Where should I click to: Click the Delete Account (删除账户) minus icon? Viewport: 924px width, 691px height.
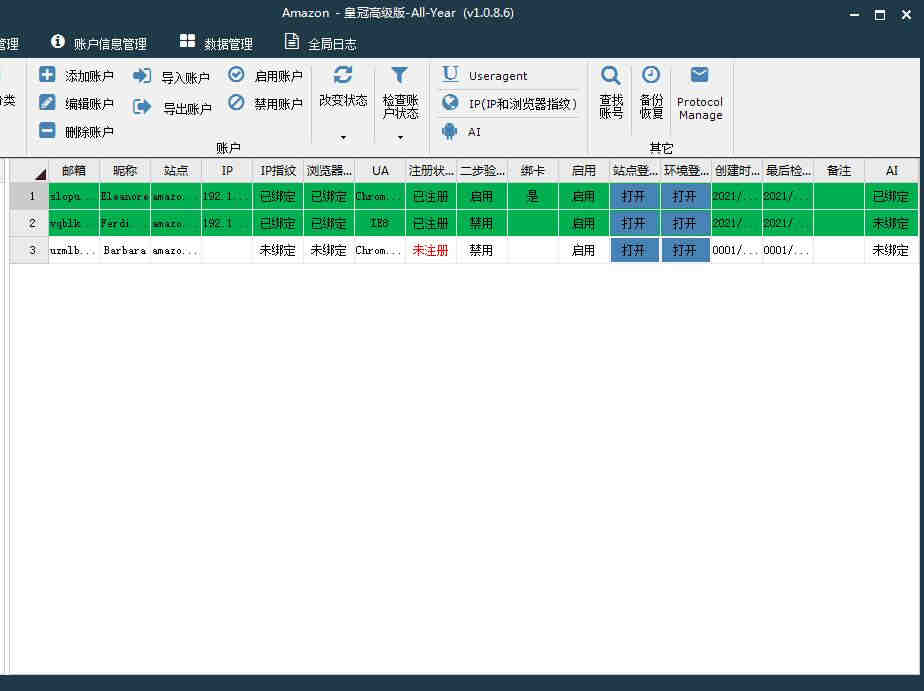coord(47,130)
